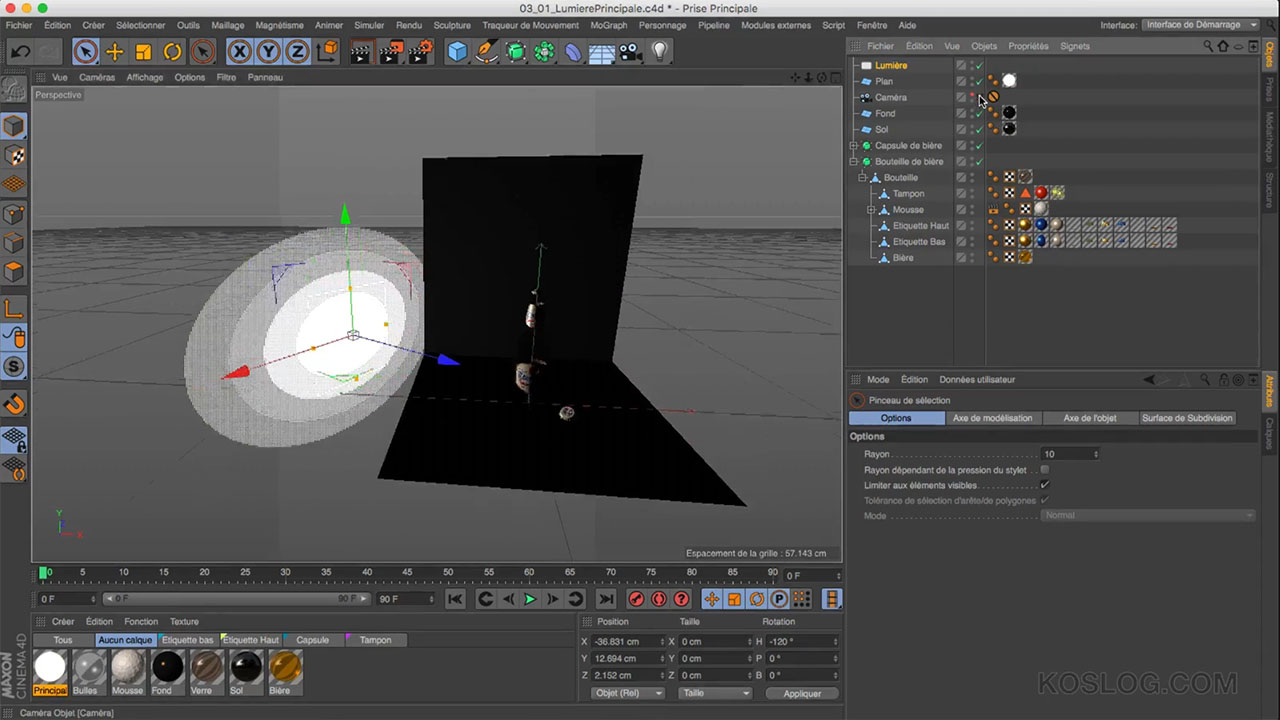Image resolution: width=1280 pixels, height=720 pixels.
Task: Select the Move tool in the toolbar
Action: (x=114, y=52)
